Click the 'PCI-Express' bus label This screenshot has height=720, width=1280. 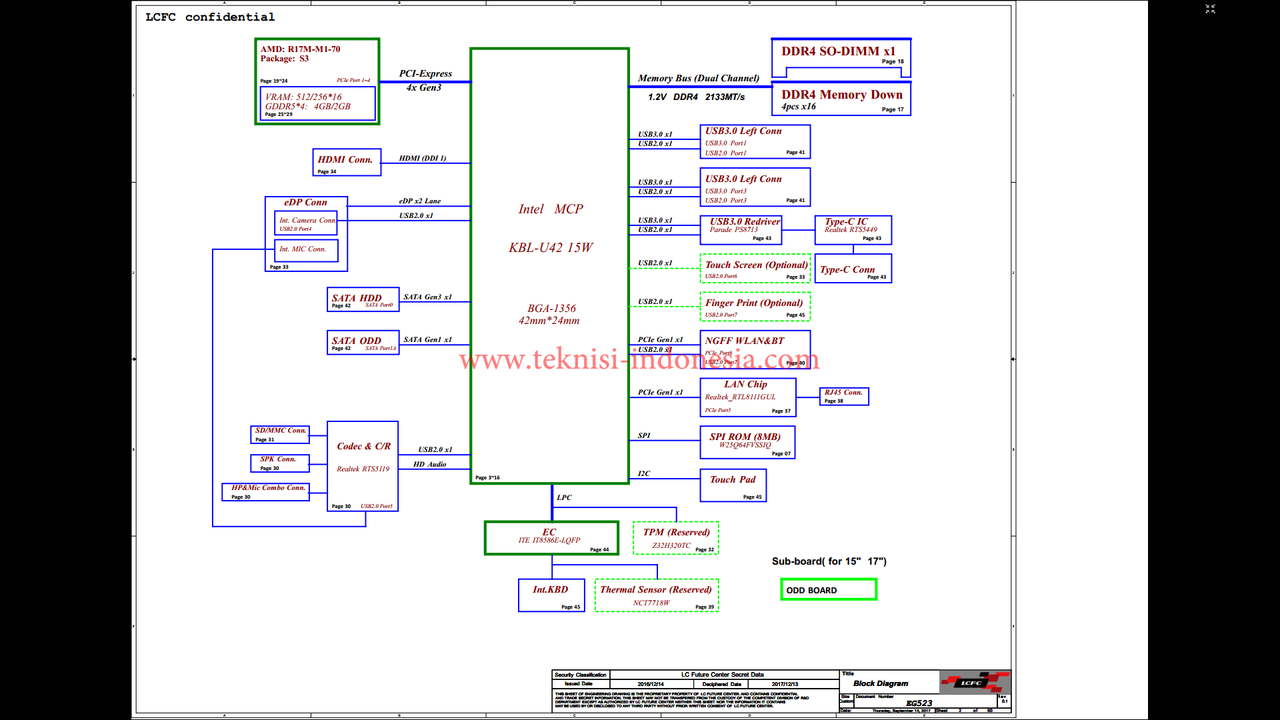coord(425,73)
